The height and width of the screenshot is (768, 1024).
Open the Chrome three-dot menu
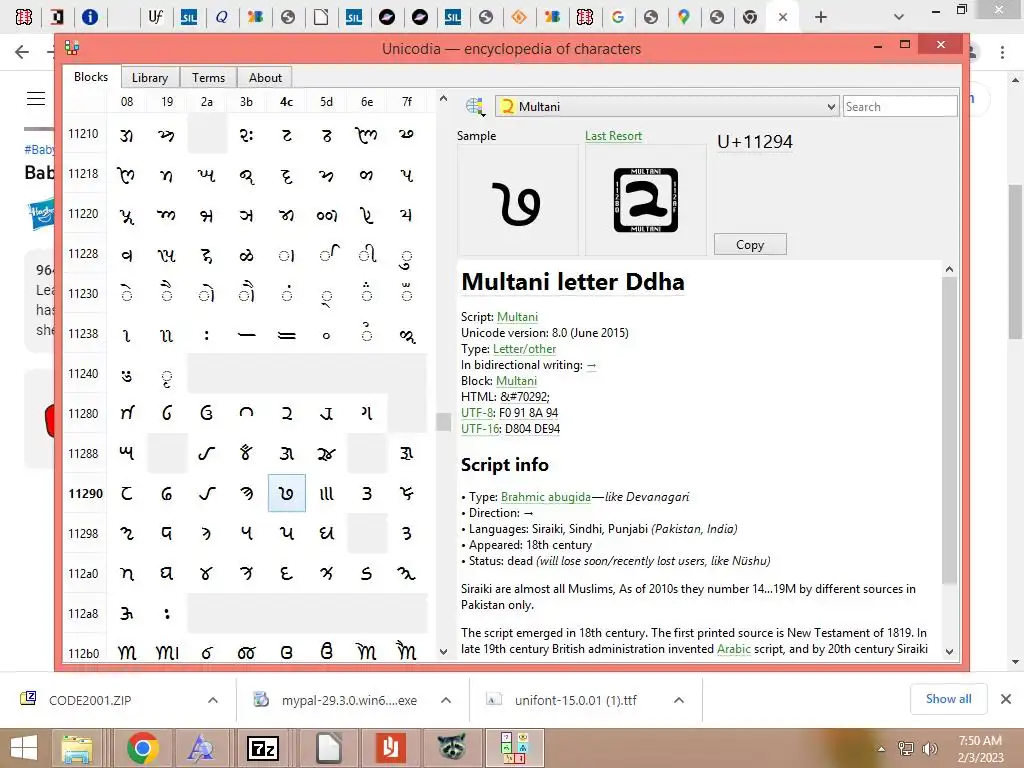pos(1002,52)
